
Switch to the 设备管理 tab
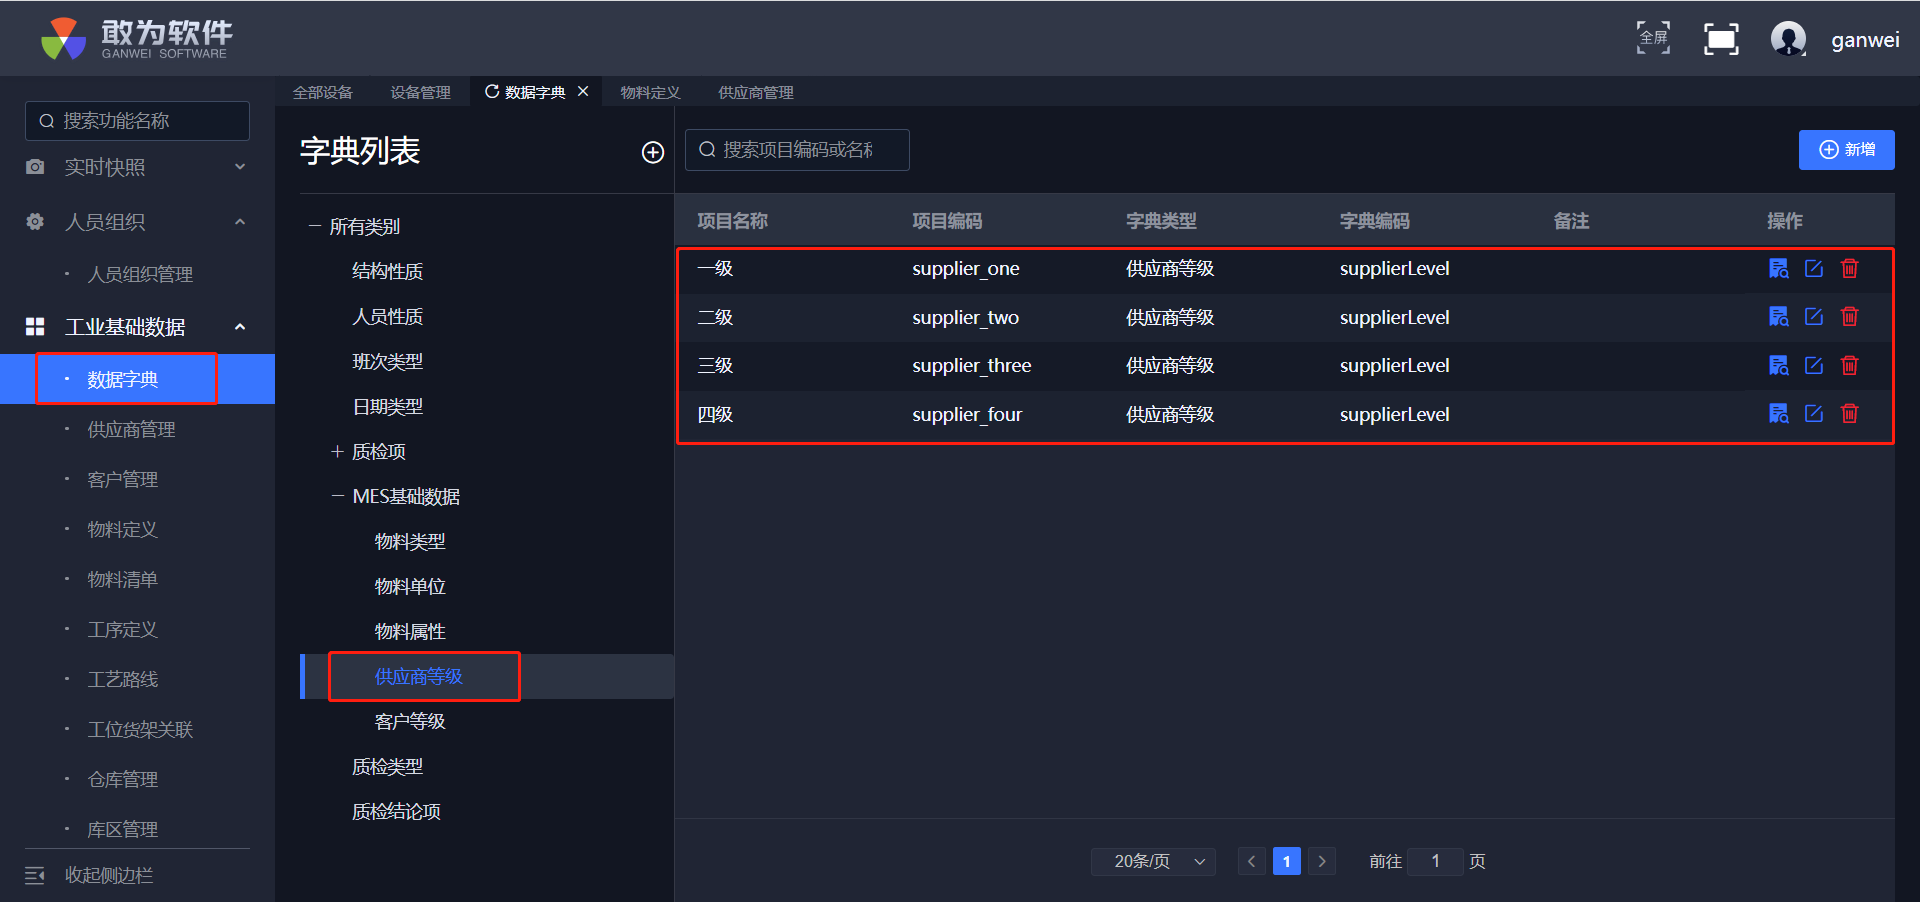(x=420, y=92)
